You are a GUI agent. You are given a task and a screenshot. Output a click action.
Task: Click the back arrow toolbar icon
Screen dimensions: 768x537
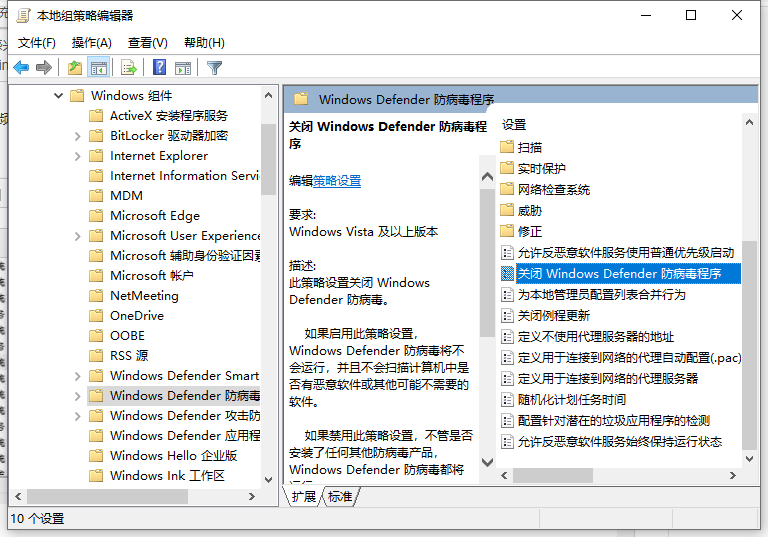[21, 68]
